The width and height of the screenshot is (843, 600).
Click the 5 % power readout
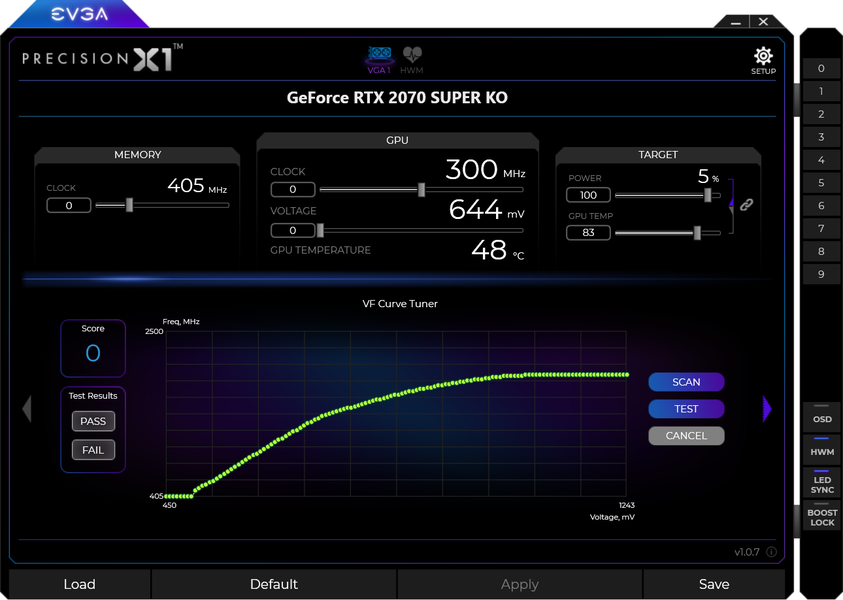click(x=708, y=176)
